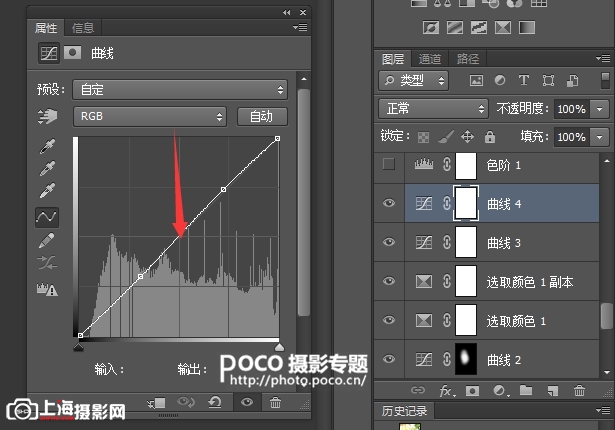Image resolution: width=615 pixels, height=430 pixels.
Task: Toggle layer visibility eye in Properties panel
Action: point(247,402)
